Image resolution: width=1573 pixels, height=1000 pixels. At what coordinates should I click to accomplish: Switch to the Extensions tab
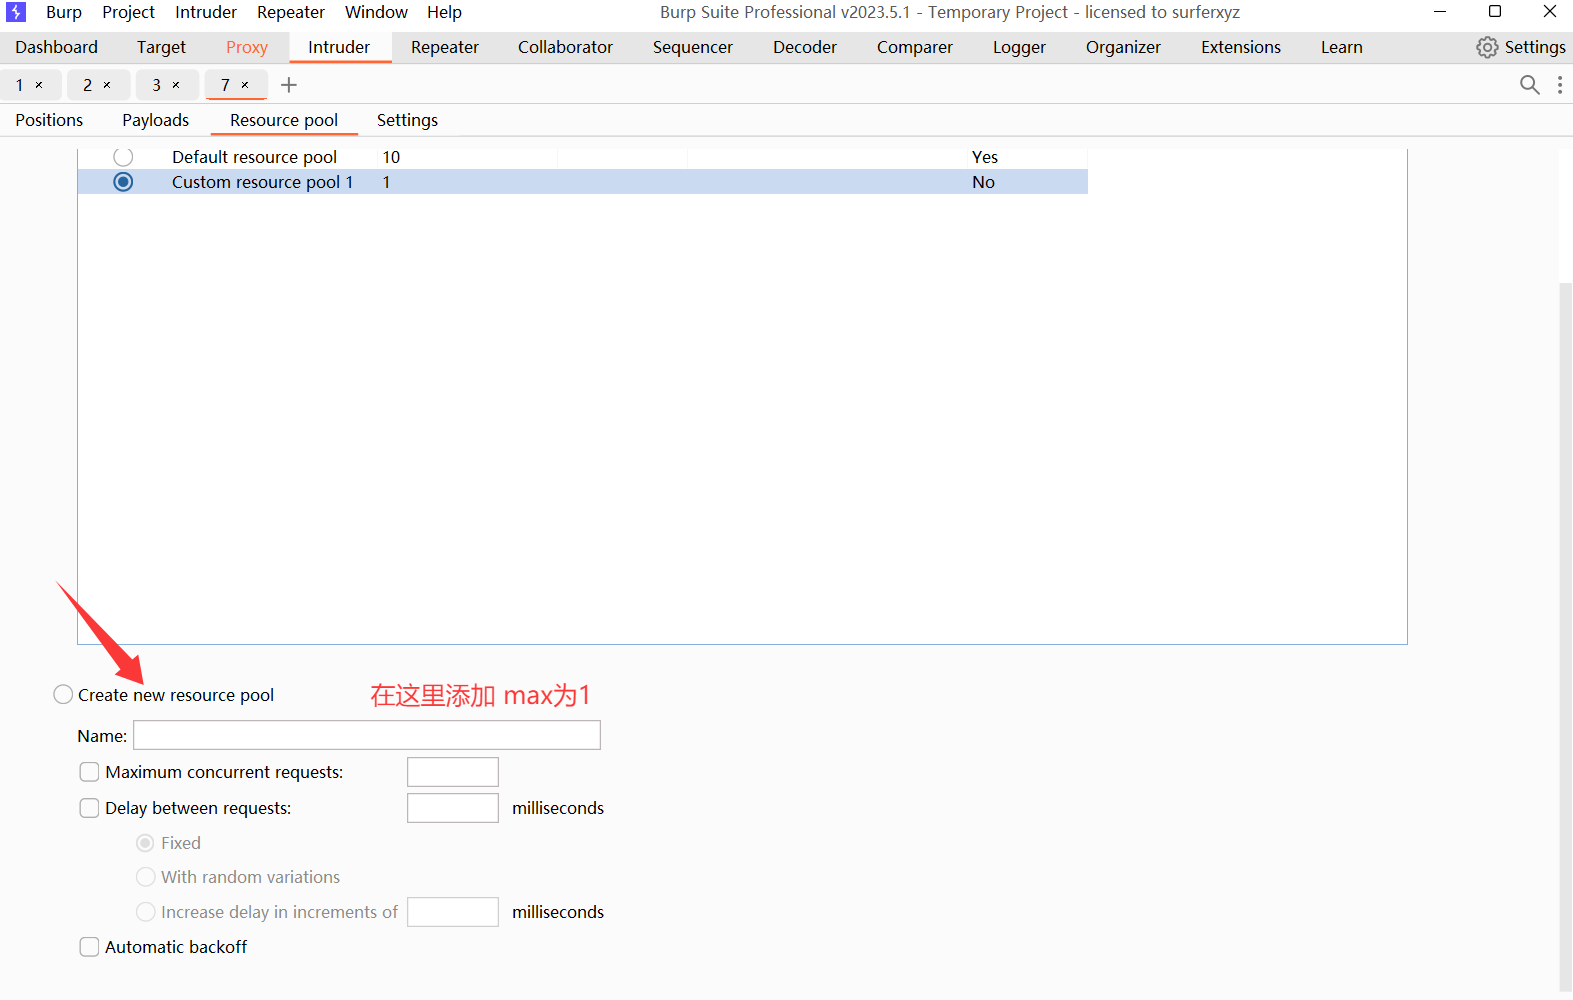(1241, 47)
